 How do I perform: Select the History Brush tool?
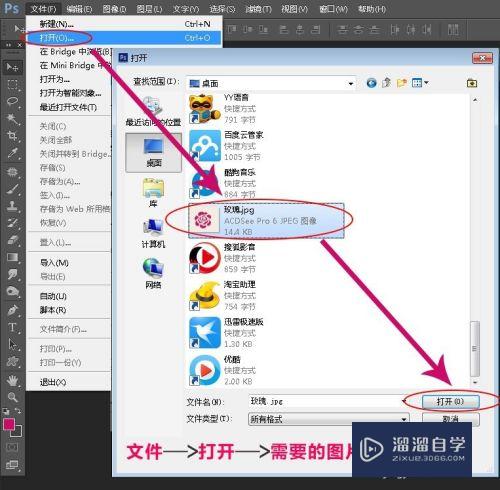pyautogui.click(x=13, y=223)
